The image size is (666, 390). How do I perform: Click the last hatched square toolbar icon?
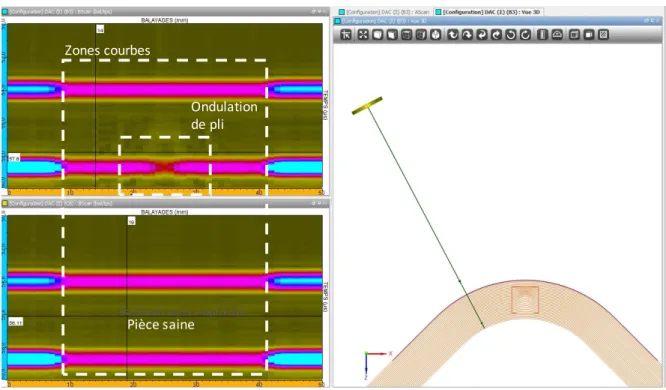click(x=604, y=35)
